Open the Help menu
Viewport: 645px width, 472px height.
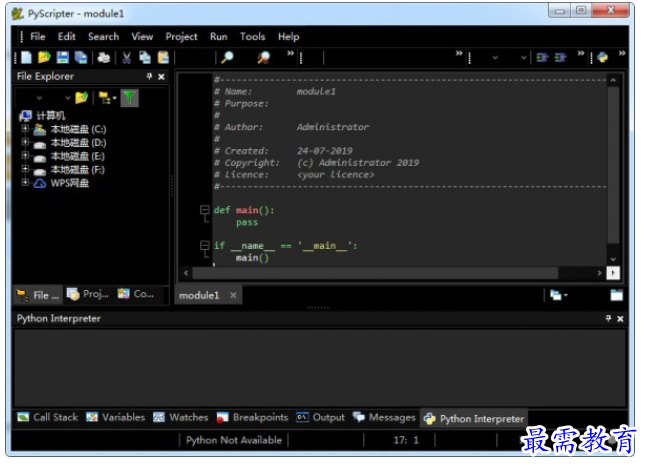coord(288,37)
